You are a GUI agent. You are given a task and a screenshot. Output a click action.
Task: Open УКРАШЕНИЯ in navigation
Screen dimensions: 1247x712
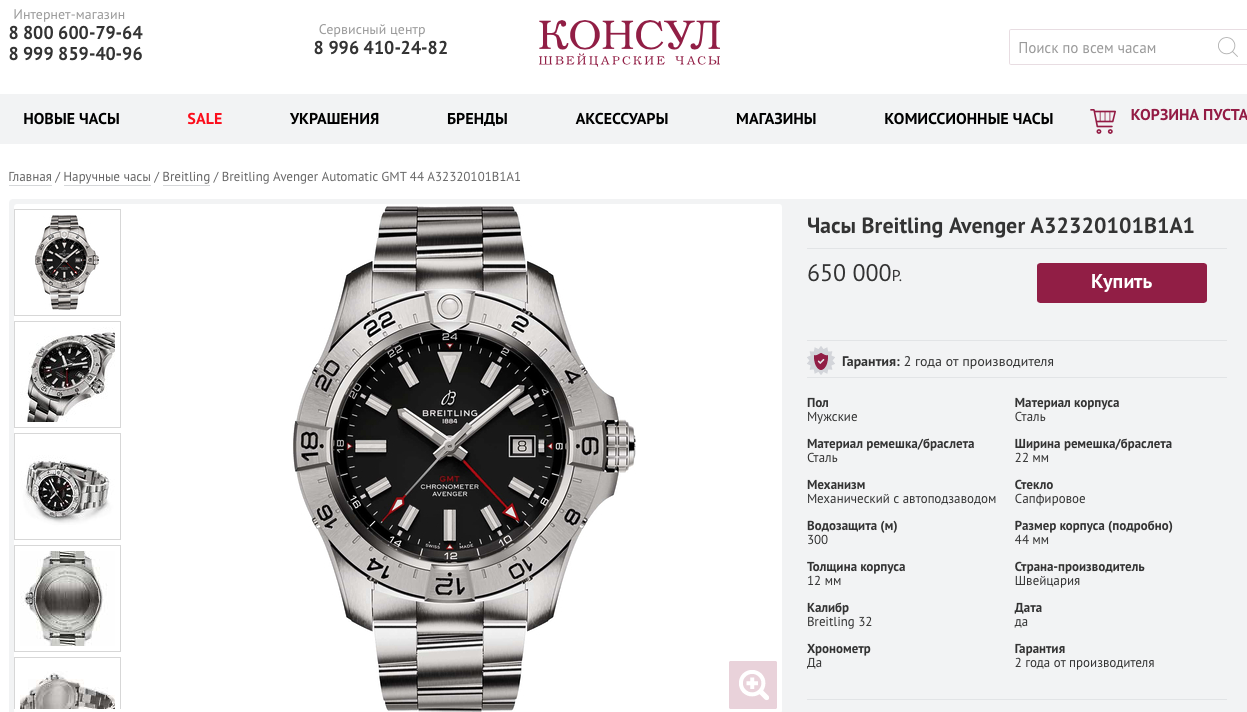tap(334, 119)
